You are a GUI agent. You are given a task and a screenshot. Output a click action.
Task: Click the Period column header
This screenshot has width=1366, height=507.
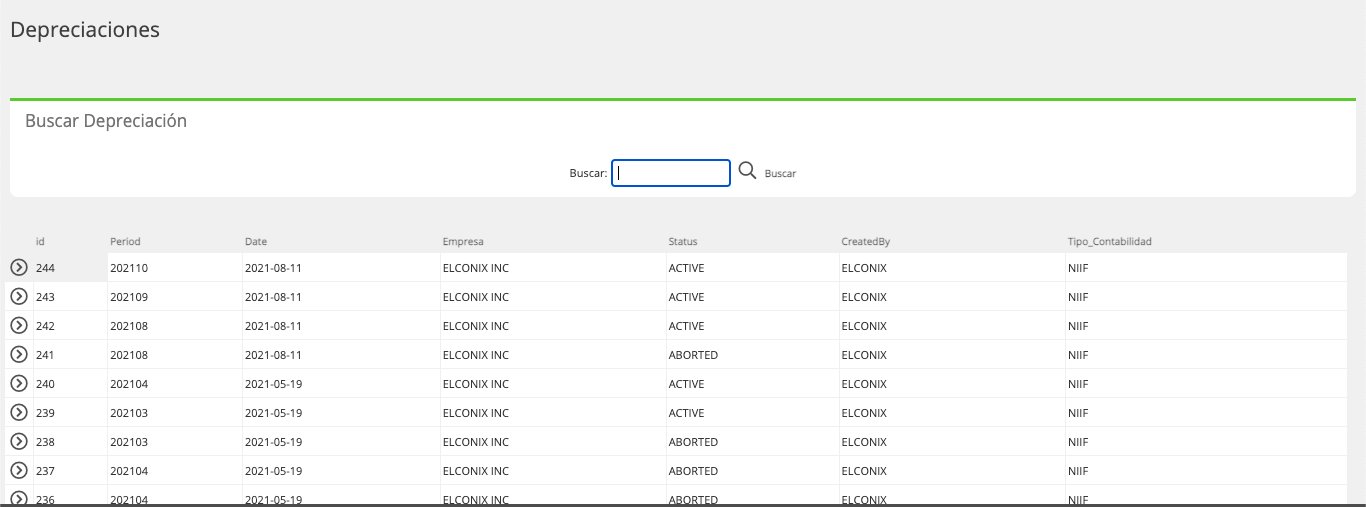click(x=125, y=242)
